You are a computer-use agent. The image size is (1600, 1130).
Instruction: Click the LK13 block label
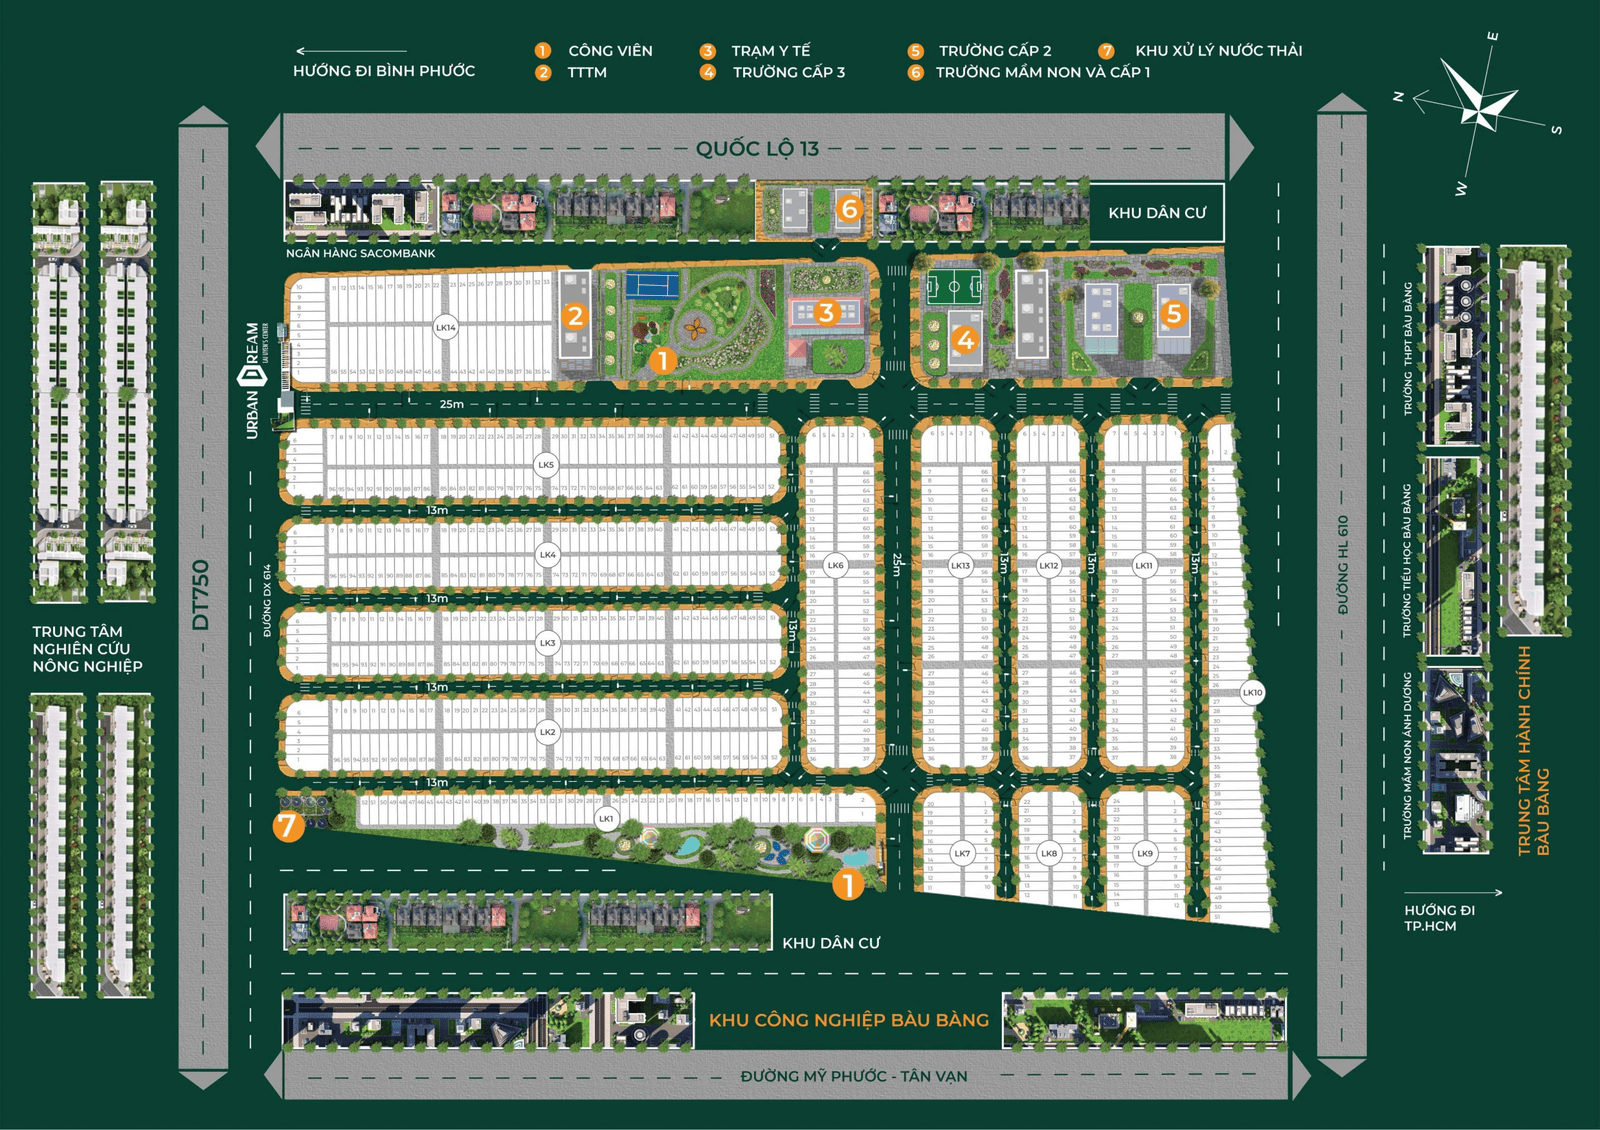click(x=960, y=565)
